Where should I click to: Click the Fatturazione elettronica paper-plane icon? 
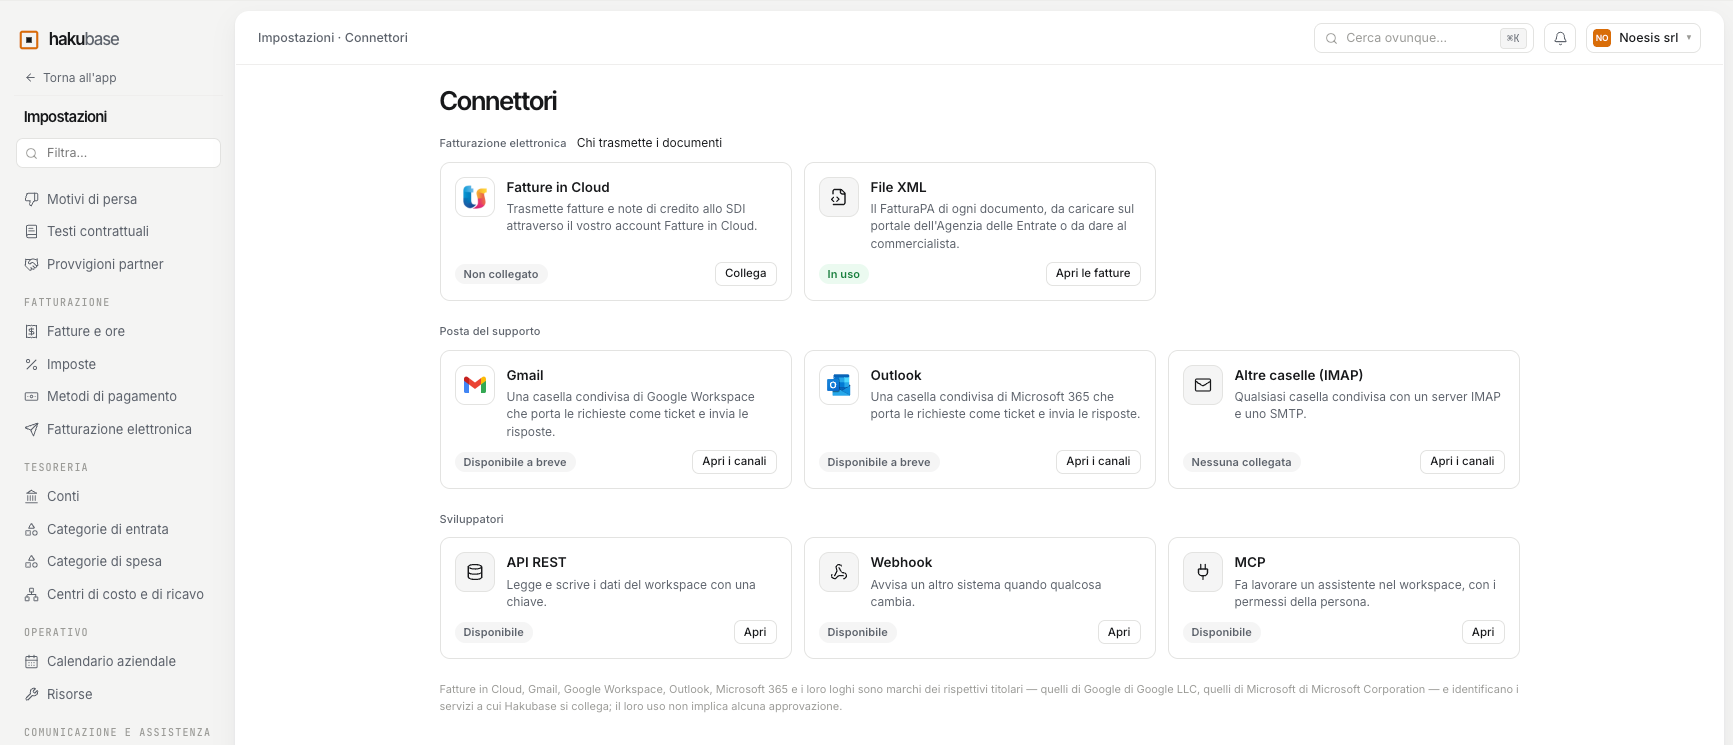(32, 429)
